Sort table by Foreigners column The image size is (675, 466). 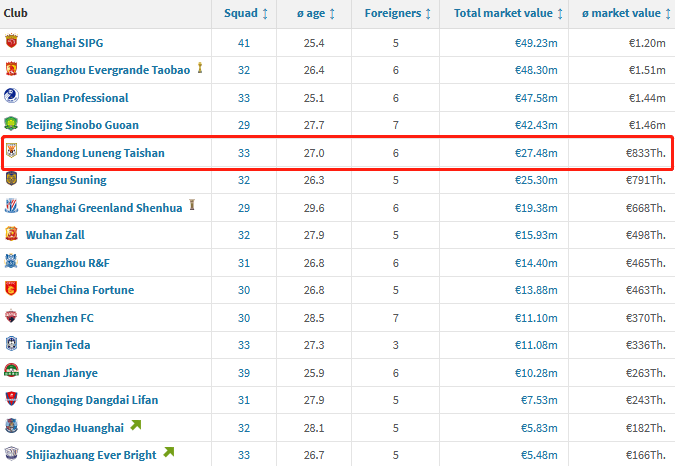(397, 13)
